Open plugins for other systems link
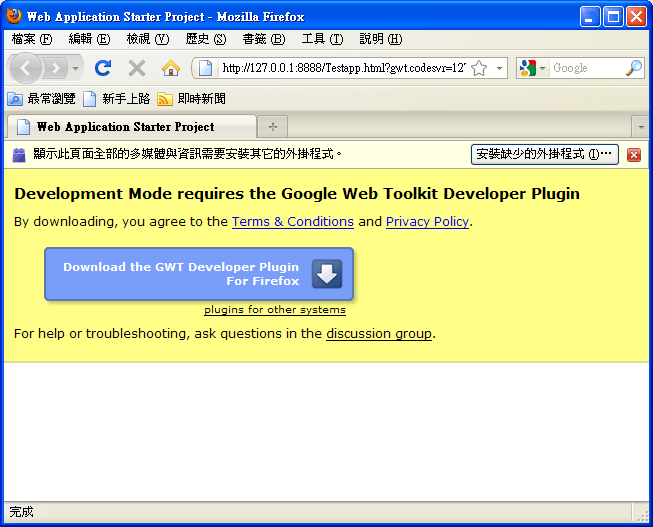The image size is (653, 527). 275,310
